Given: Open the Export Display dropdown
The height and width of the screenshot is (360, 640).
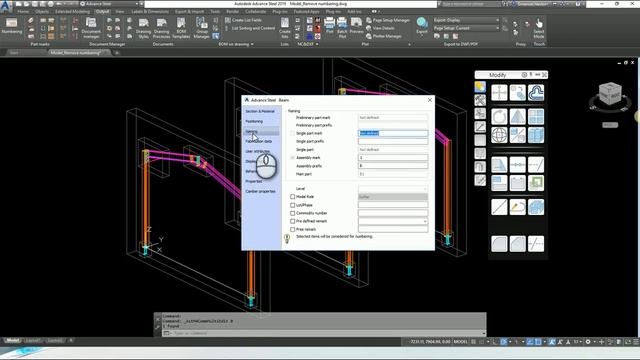Looking at the screenshot, I should tap(466, 20).
